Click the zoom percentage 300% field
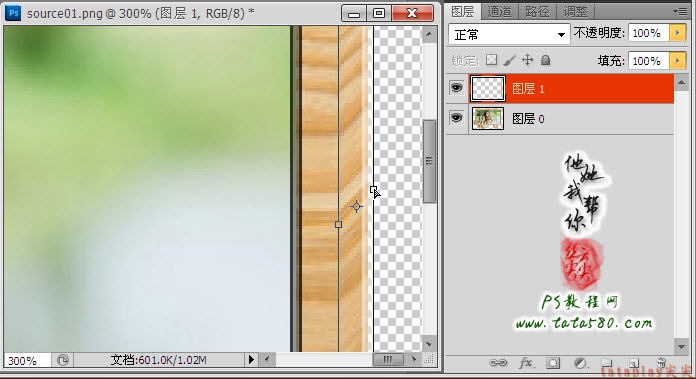 click(x=27, y=360)
